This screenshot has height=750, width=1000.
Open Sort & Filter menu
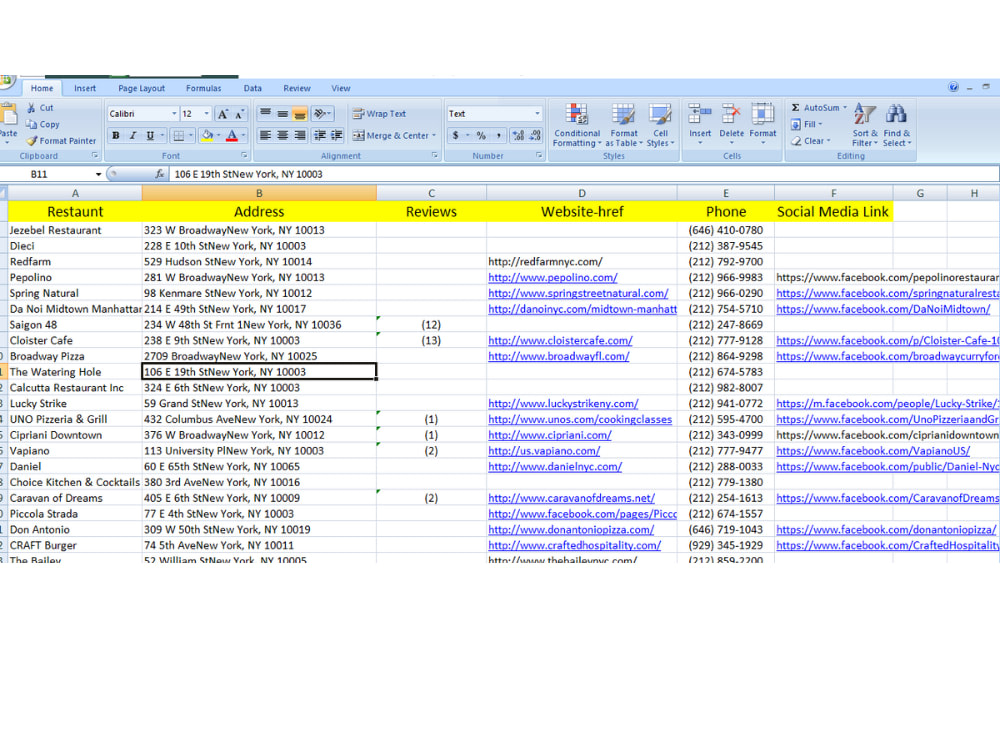[865, 125]
